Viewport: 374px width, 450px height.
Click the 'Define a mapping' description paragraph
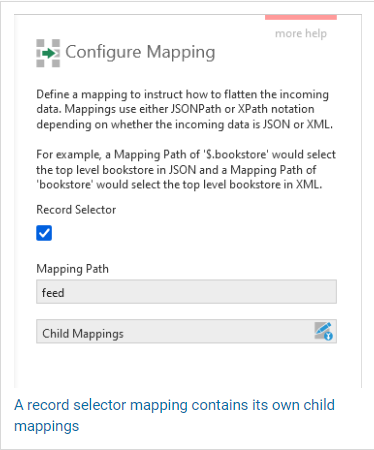tap(184, 109)
